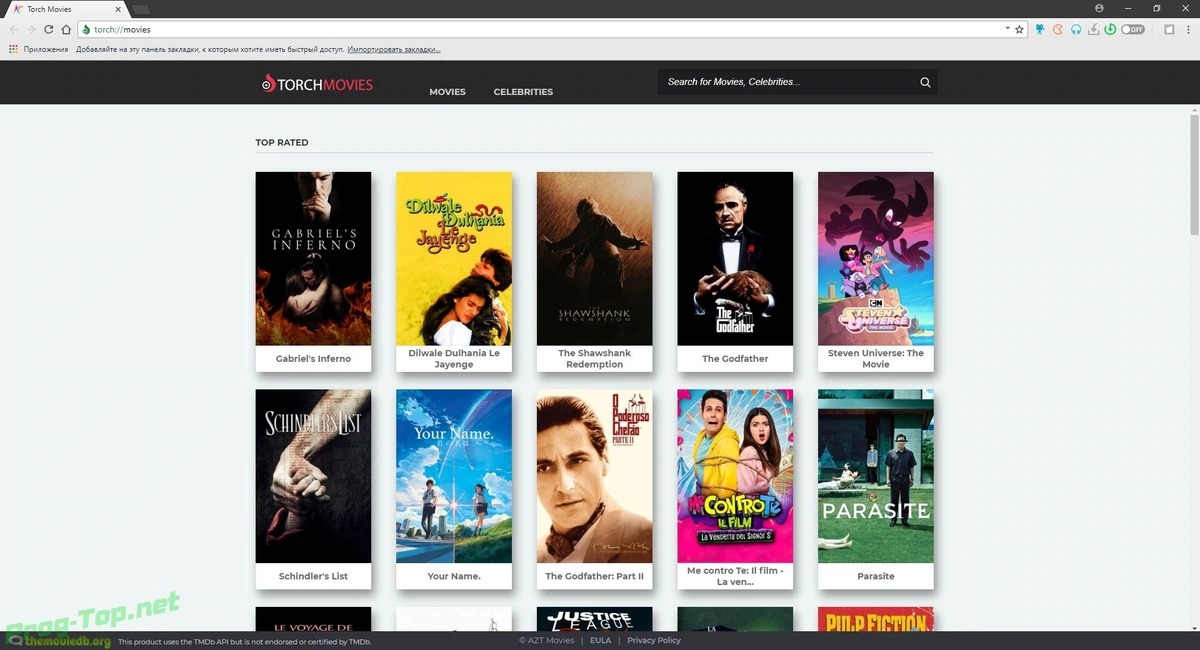Viewport: 1200px width, 650px height.
Task: Open the Justice League poster
Action: 594,619
